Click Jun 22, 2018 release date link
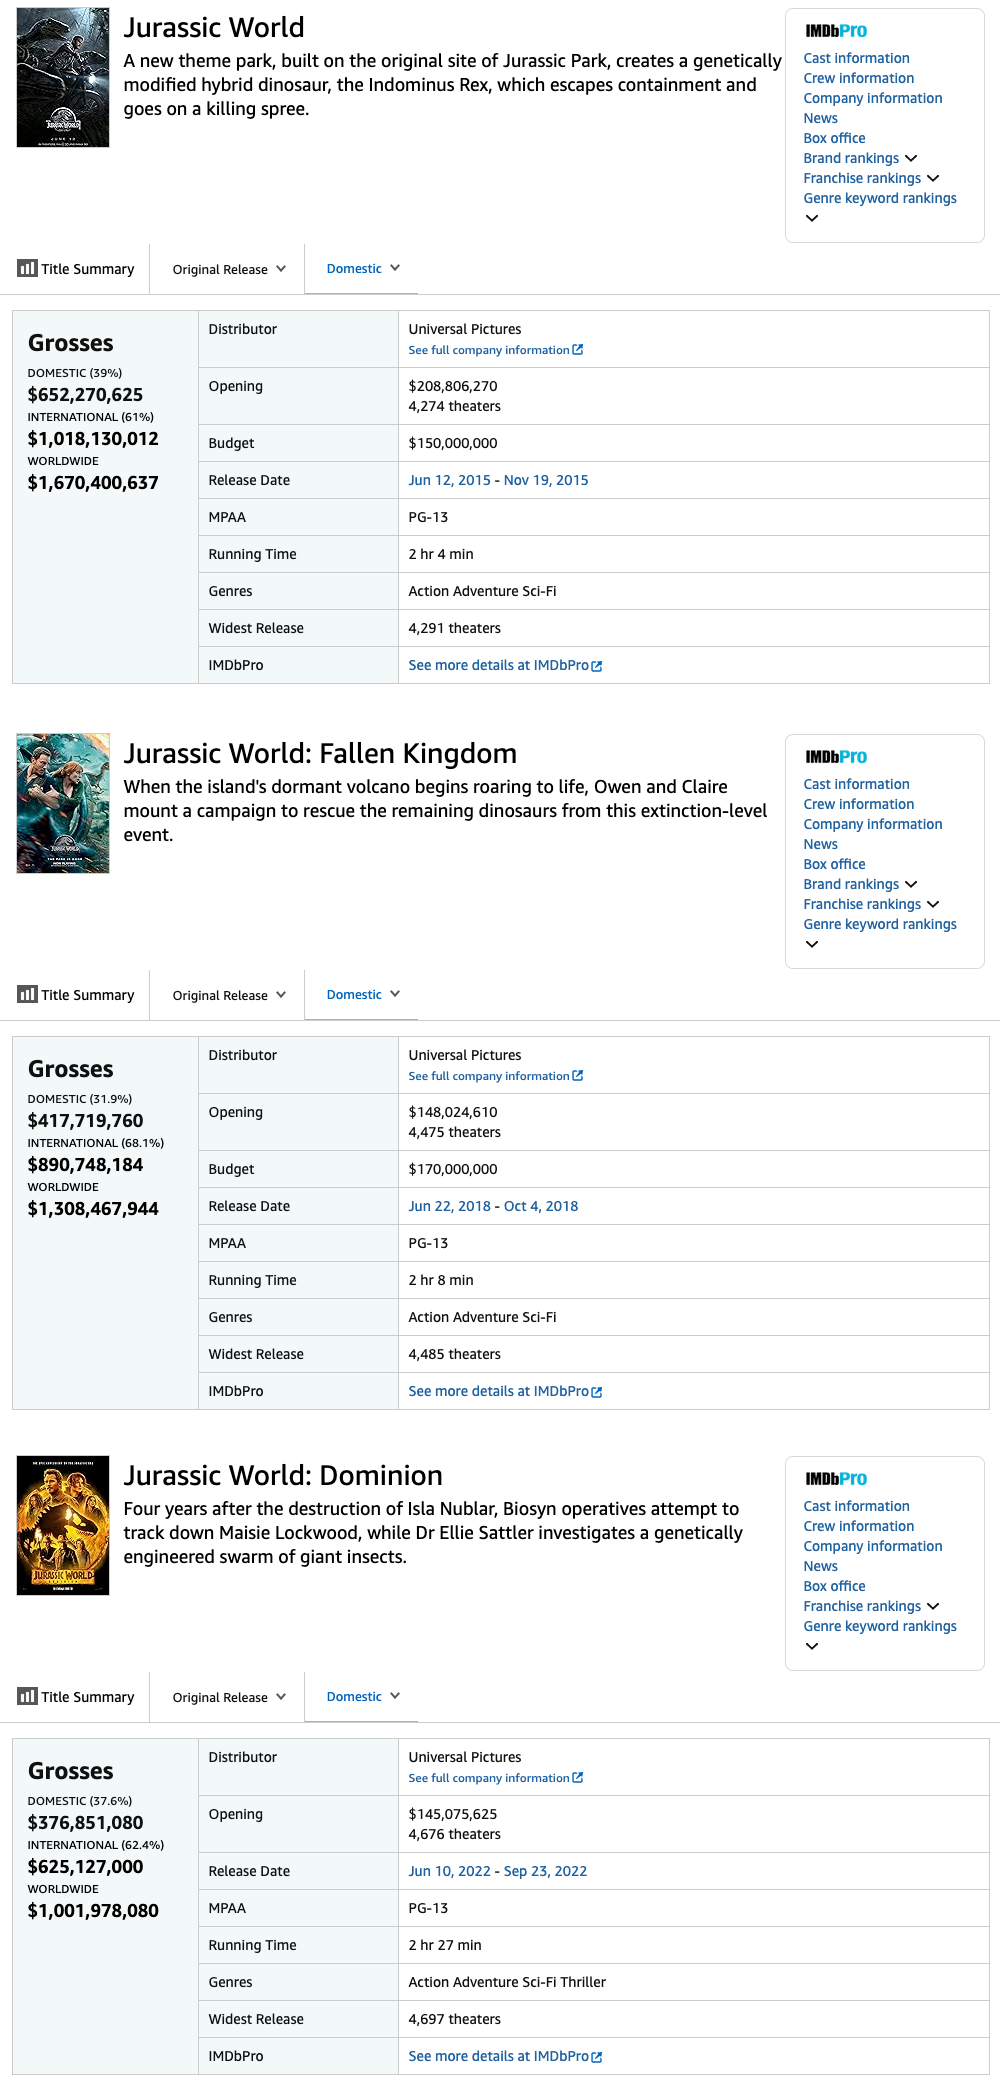Image resolution: width=1000 pixels, height=2085 pixels. pyautogui.click(x=449, y=1206)
